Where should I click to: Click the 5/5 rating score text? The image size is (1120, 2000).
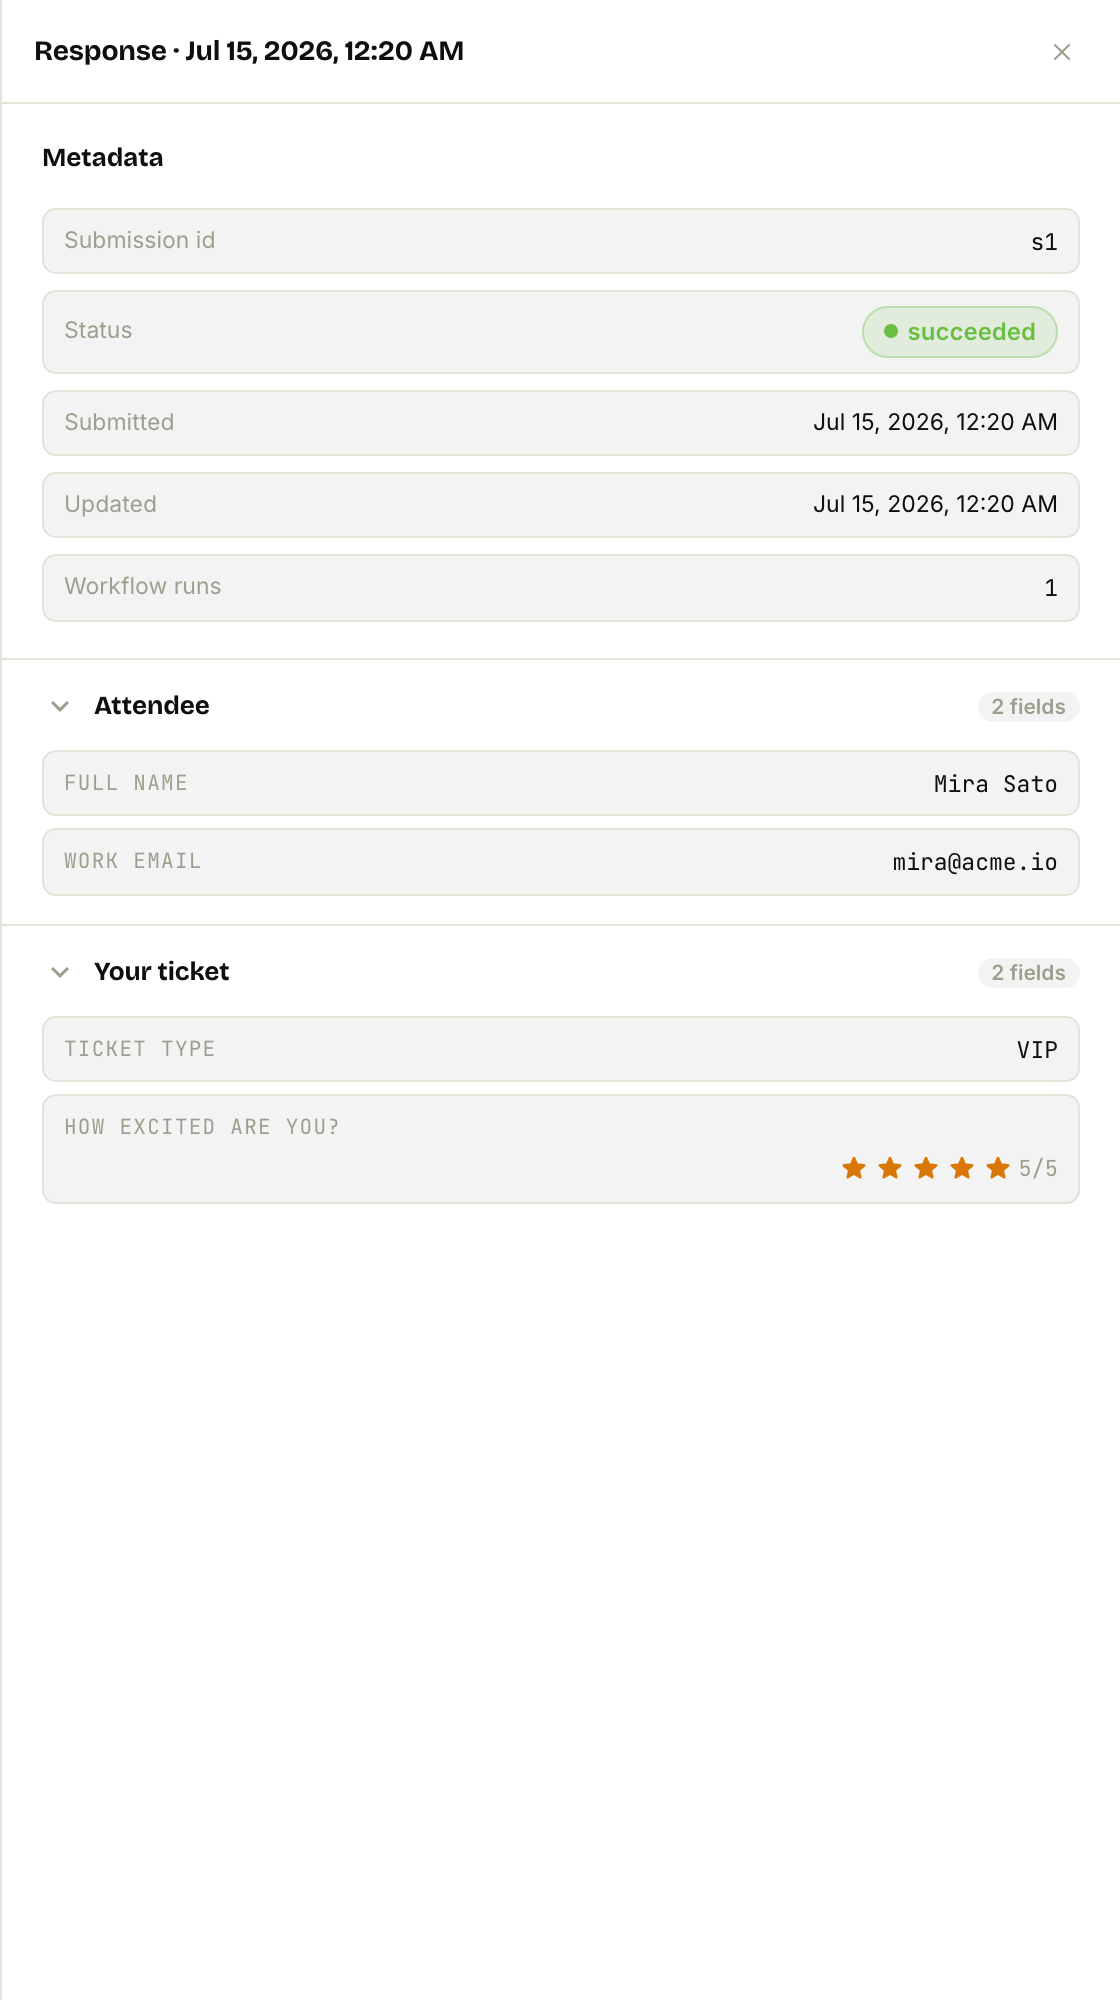pyautogui.click(x=1038, y=1168)
